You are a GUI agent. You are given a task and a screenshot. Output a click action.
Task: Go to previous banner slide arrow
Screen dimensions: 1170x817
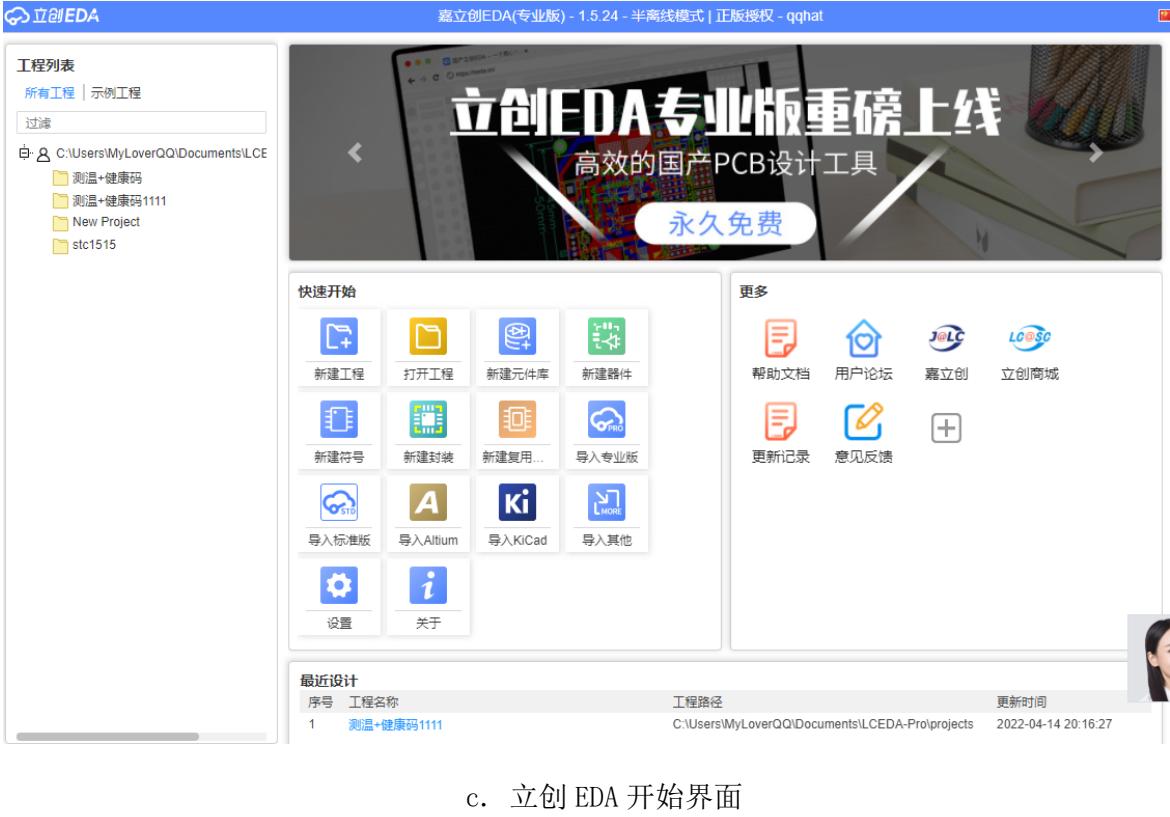click(353, 152)
